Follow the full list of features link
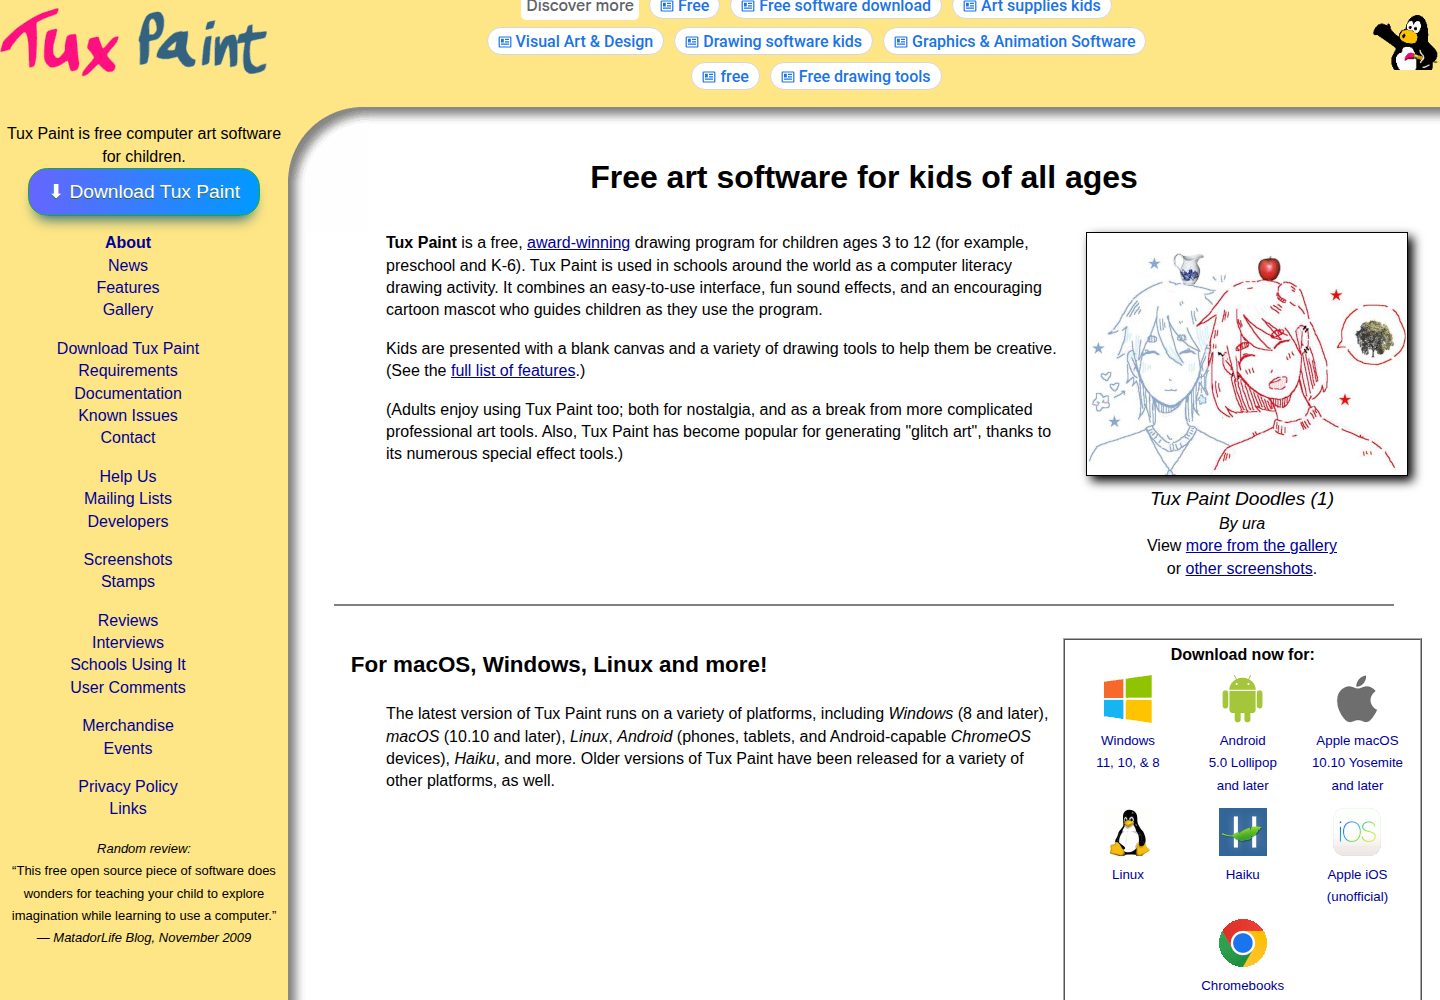The height and width of the screenshot is (1000, 1440). 513,370
